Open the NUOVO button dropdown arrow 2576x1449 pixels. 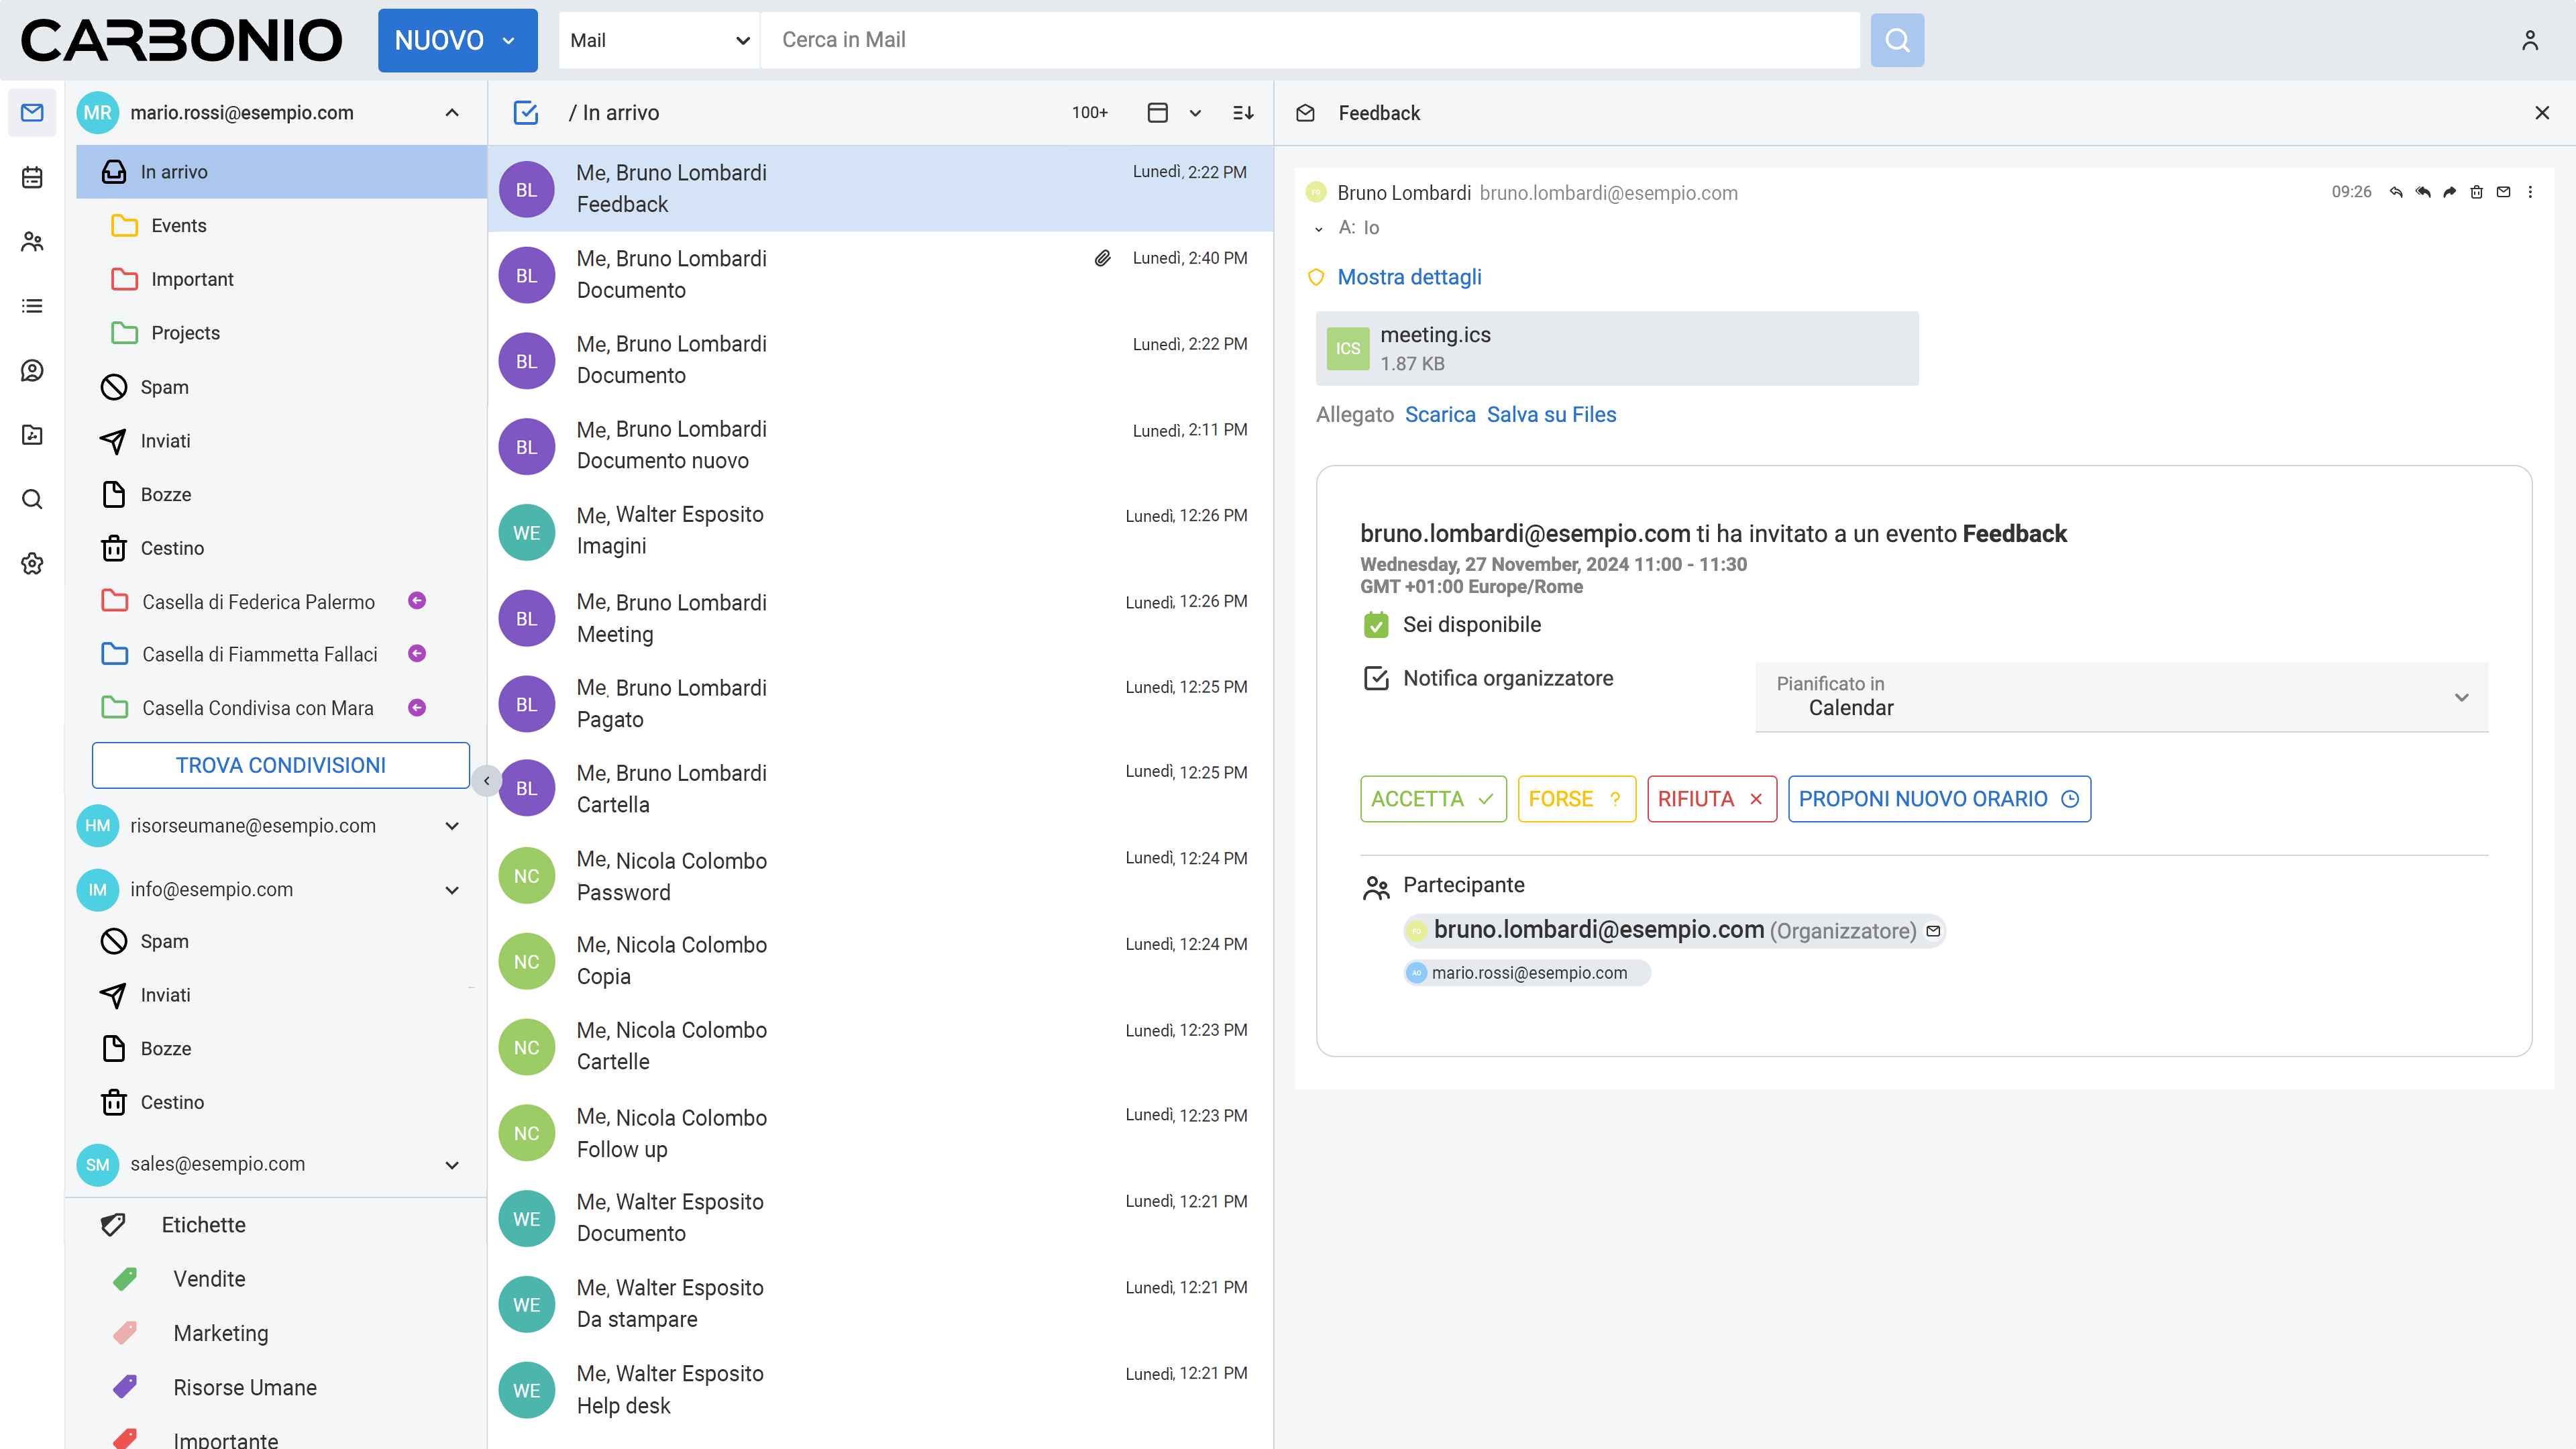click(x=508, y=41)
